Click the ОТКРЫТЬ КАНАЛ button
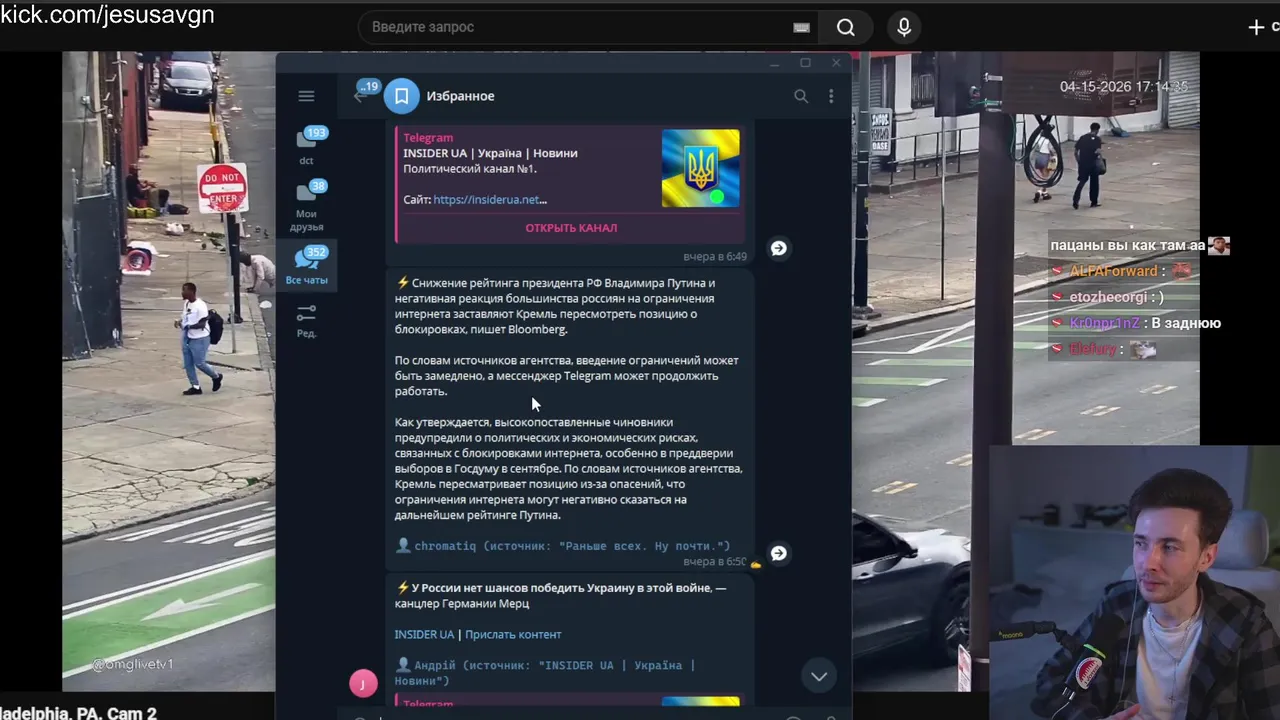Screen dimensions: 1280x720 click(x=571, y=228)
